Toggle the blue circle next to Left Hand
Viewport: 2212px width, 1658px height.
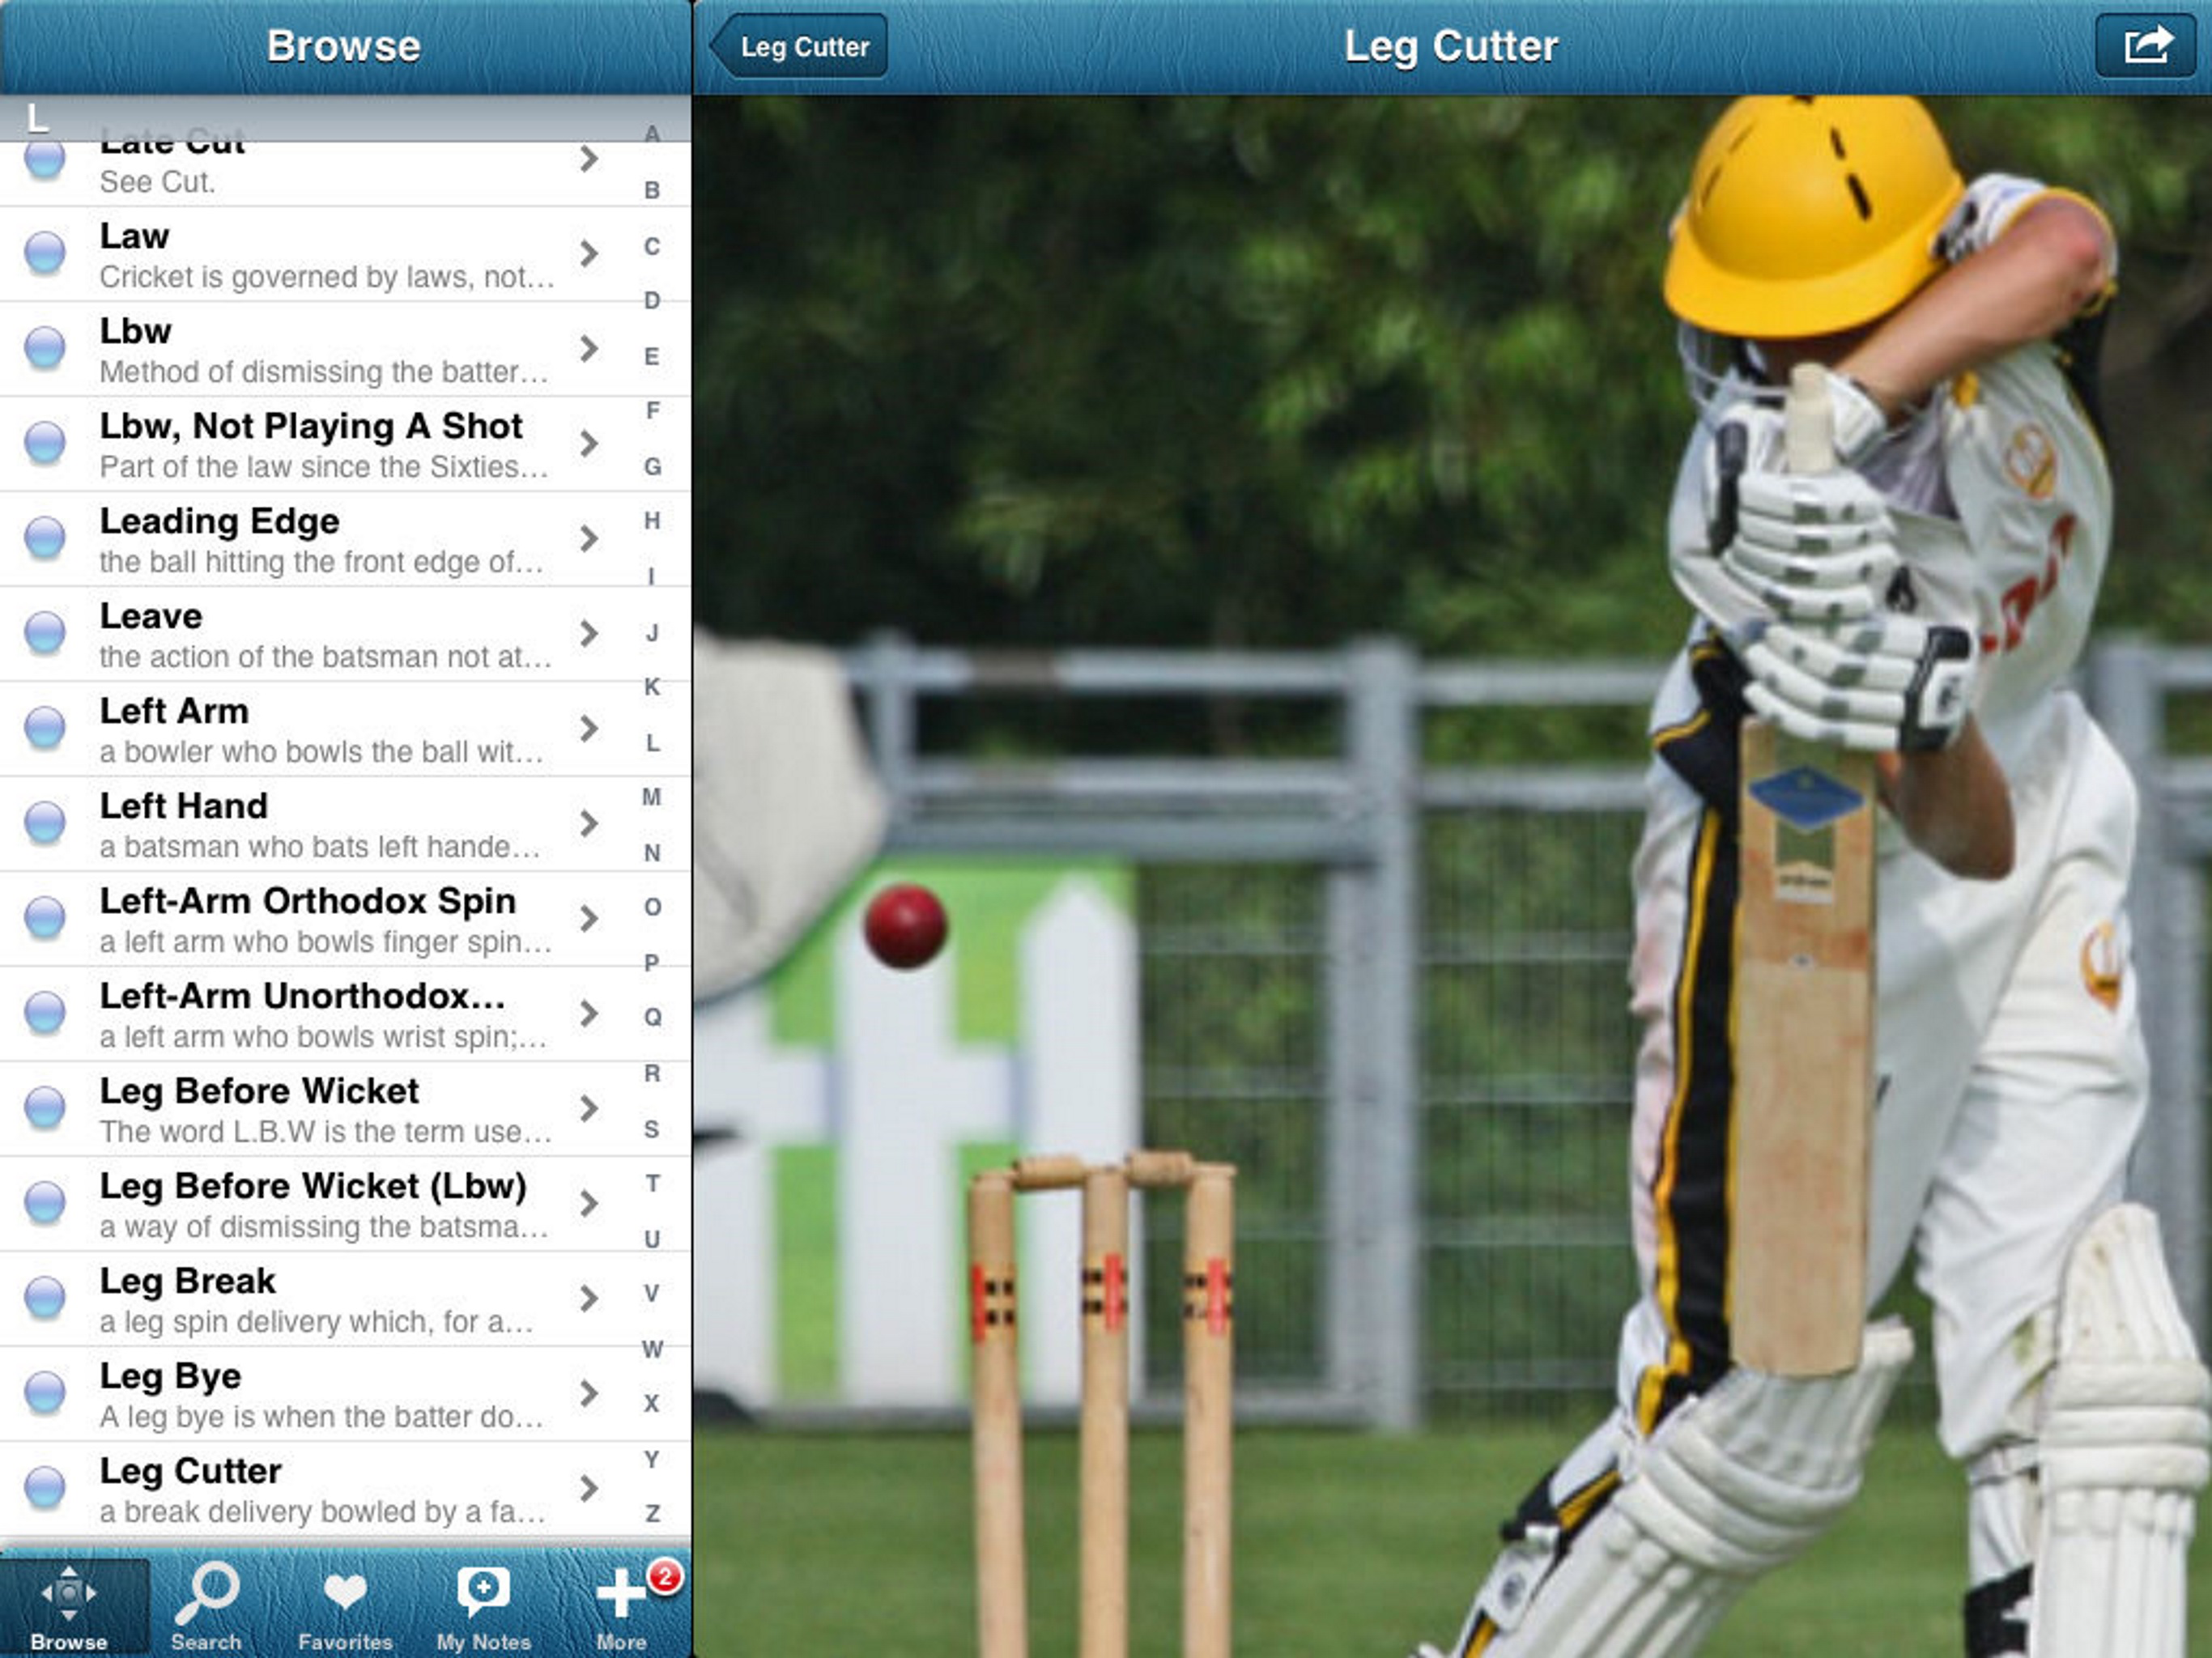tap(45, 823)
